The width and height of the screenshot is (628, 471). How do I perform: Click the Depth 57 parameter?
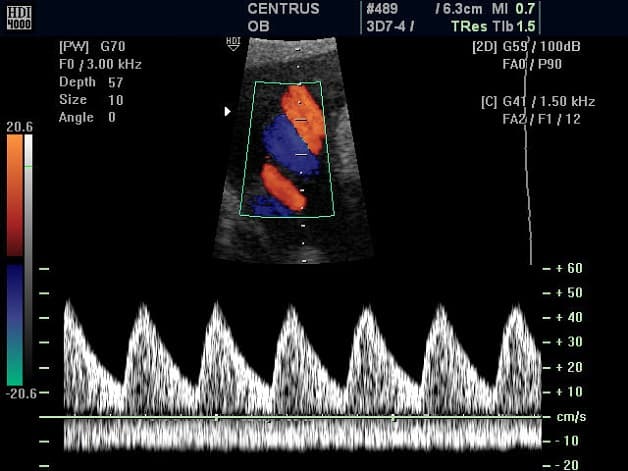pos(91,82)
